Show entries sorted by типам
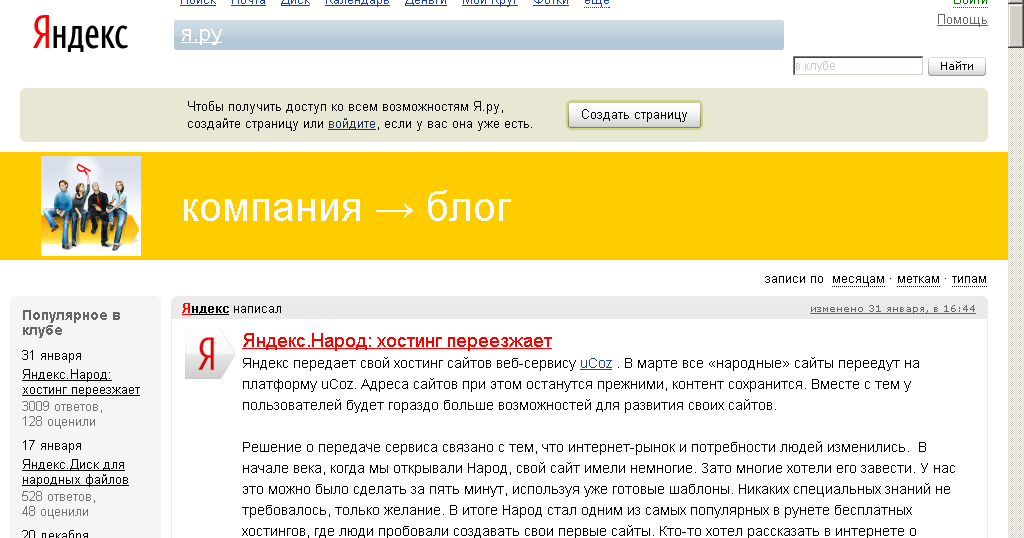The width and height of the screenshot is (1024, 538). [968, 279]
